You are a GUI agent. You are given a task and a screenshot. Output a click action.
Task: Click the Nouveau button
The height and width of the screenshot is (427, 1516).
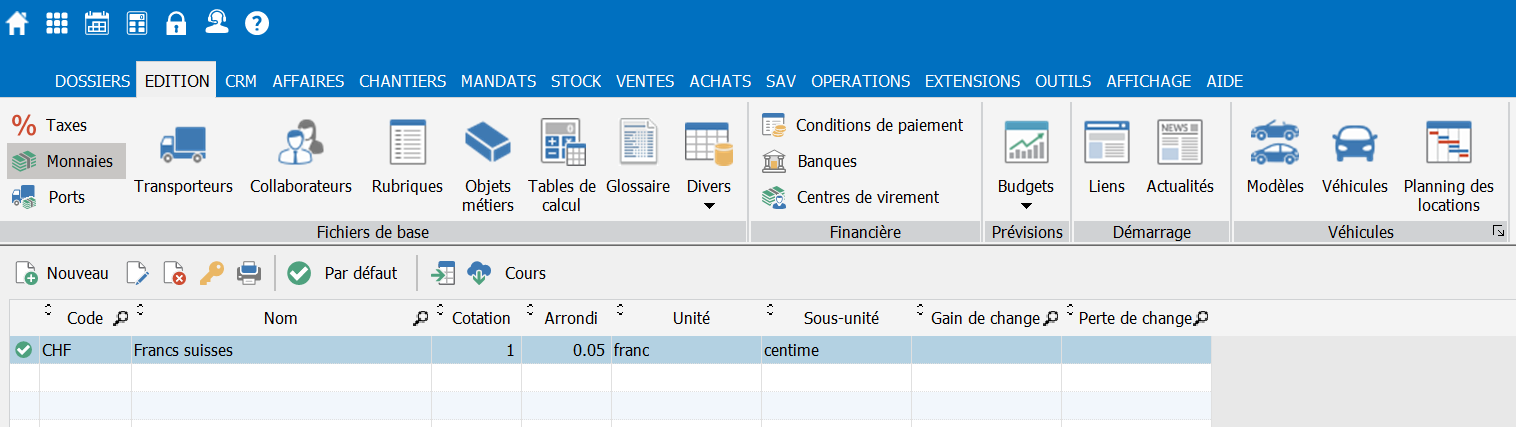click(x=62, y=273)
